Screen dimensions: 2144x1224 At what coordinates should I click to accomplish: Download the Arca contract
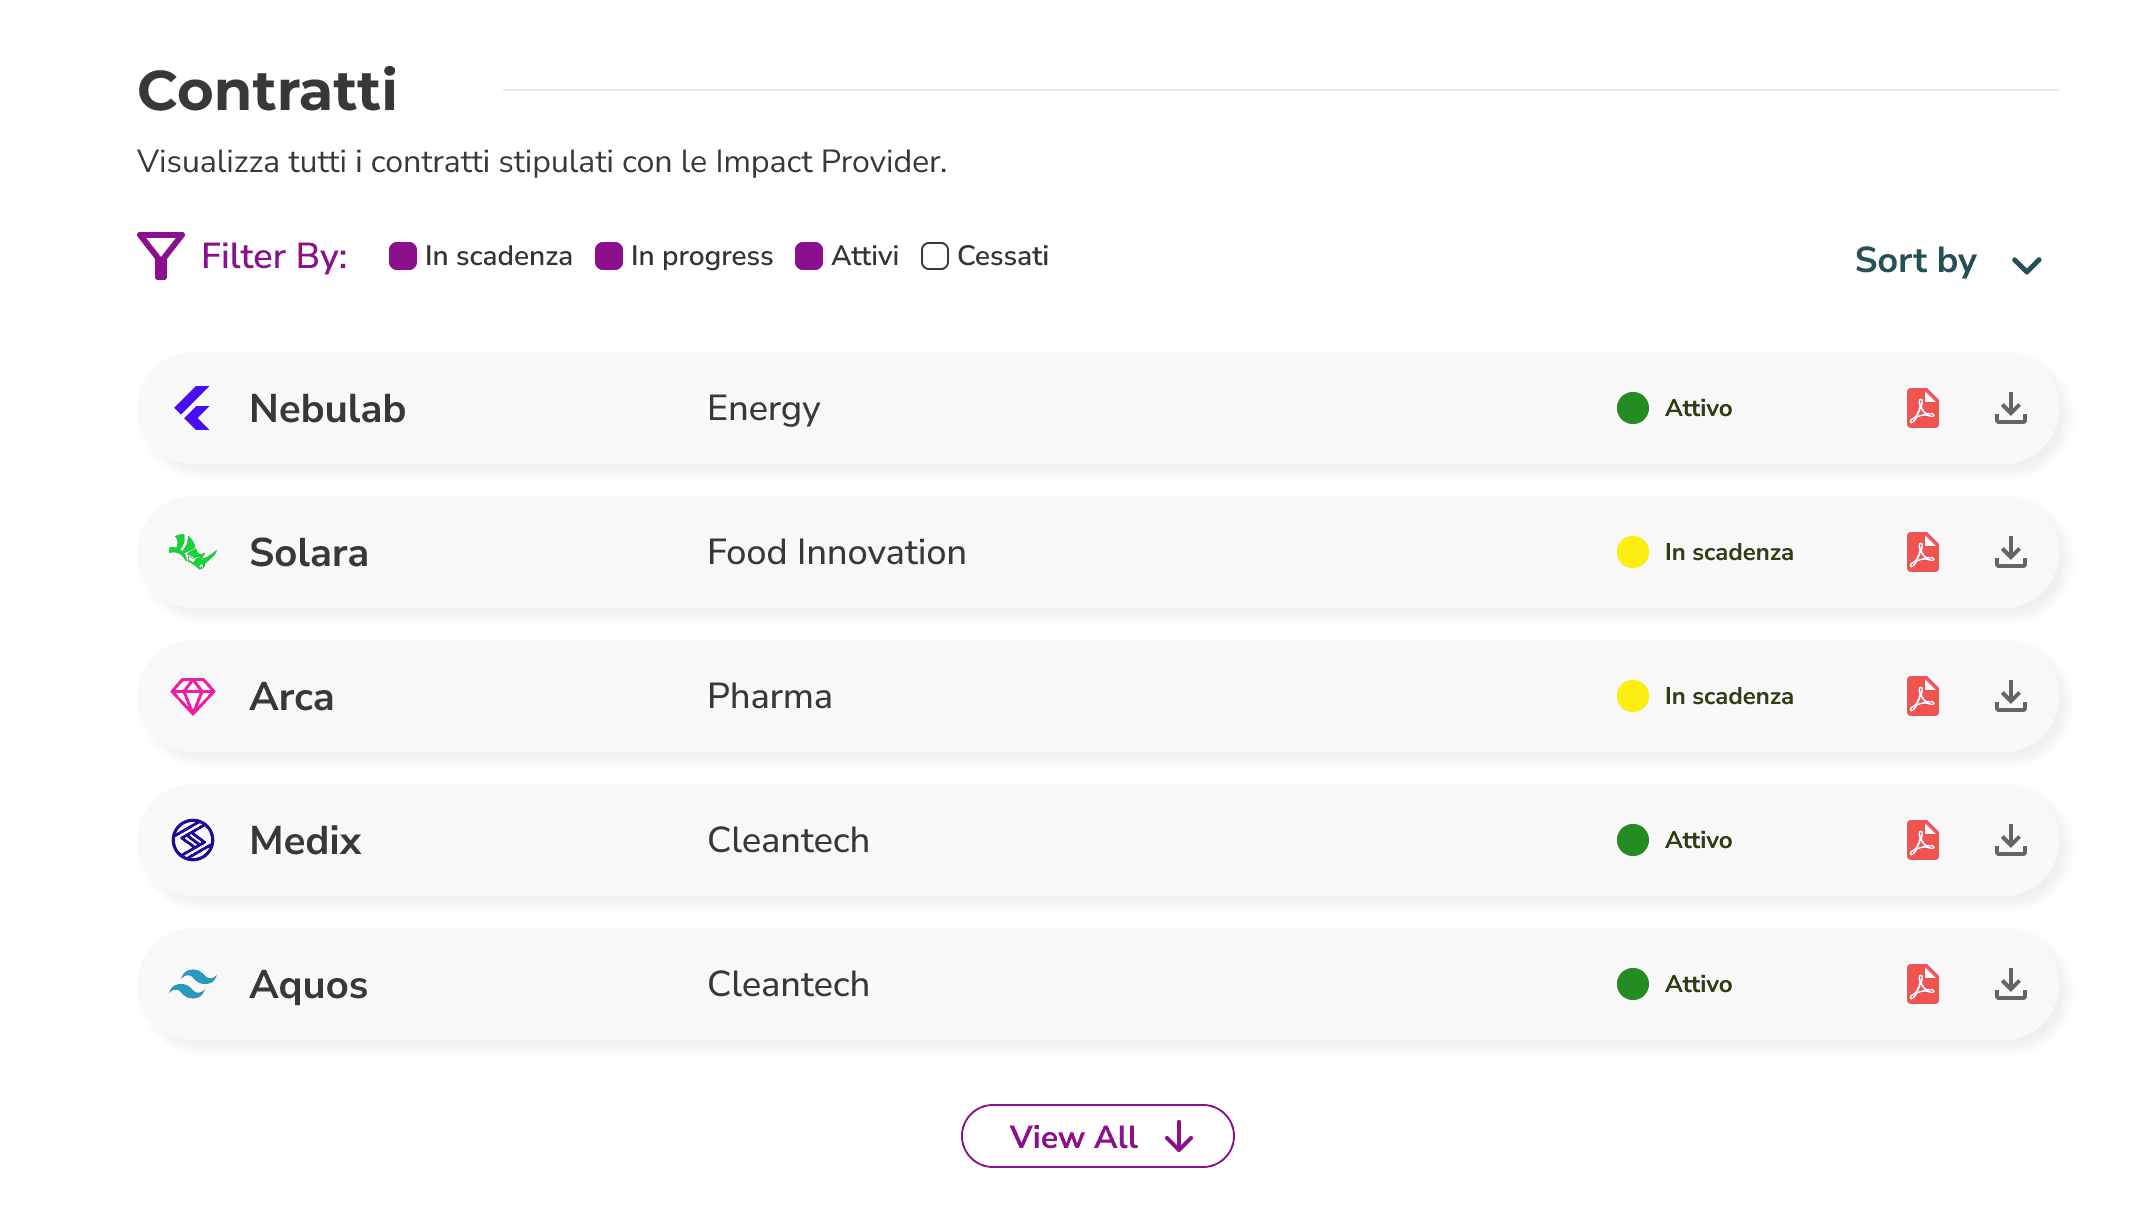[2010, 696]
